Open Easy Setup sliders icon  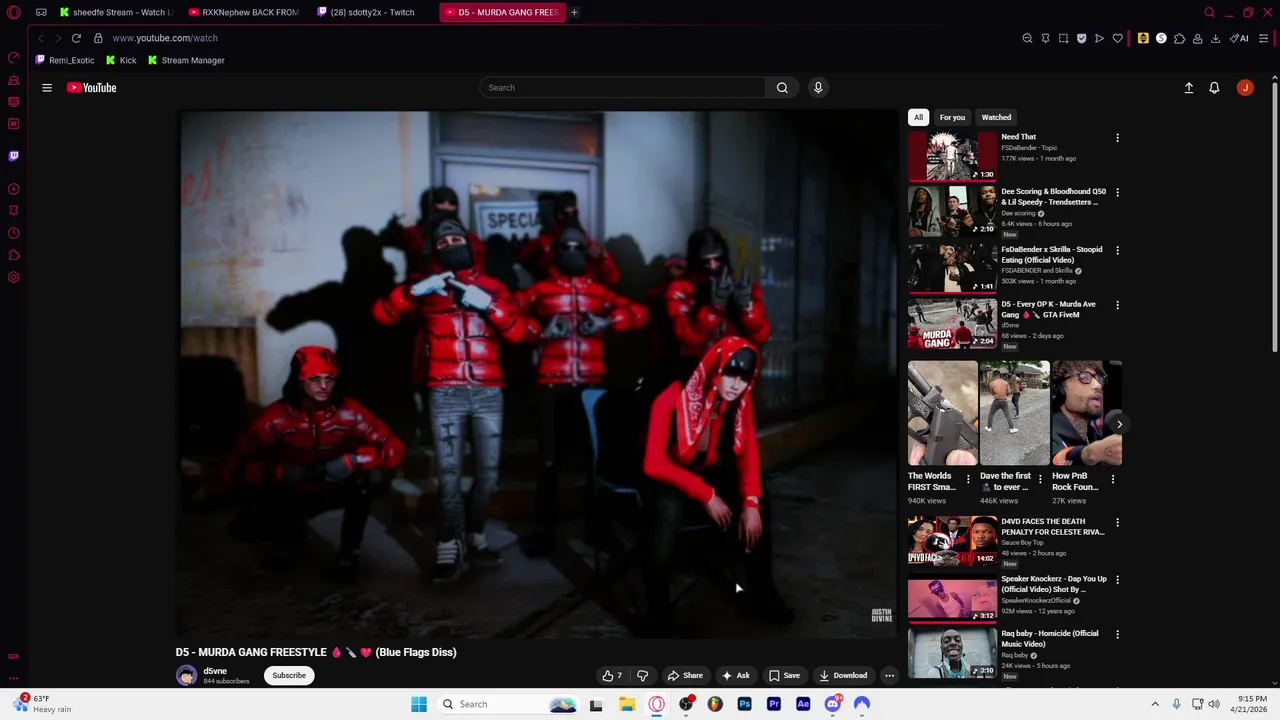point(1264,38)
